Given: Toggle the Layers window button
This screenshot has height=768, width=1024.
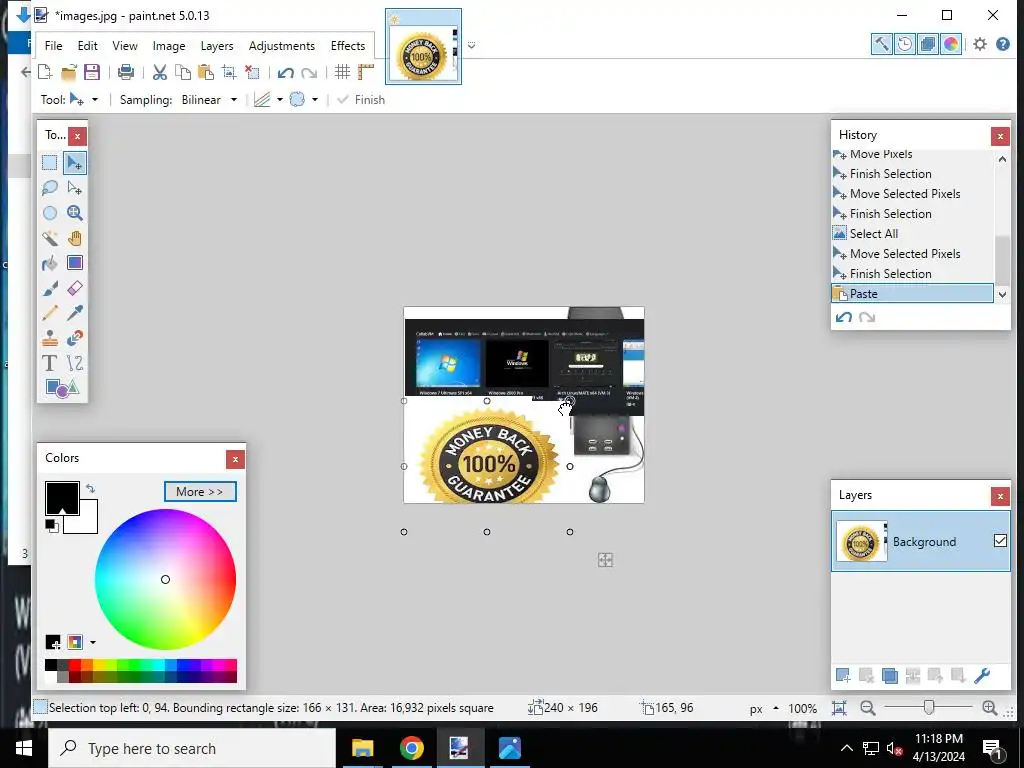Looking at the screenshot, I should (927, 44).
